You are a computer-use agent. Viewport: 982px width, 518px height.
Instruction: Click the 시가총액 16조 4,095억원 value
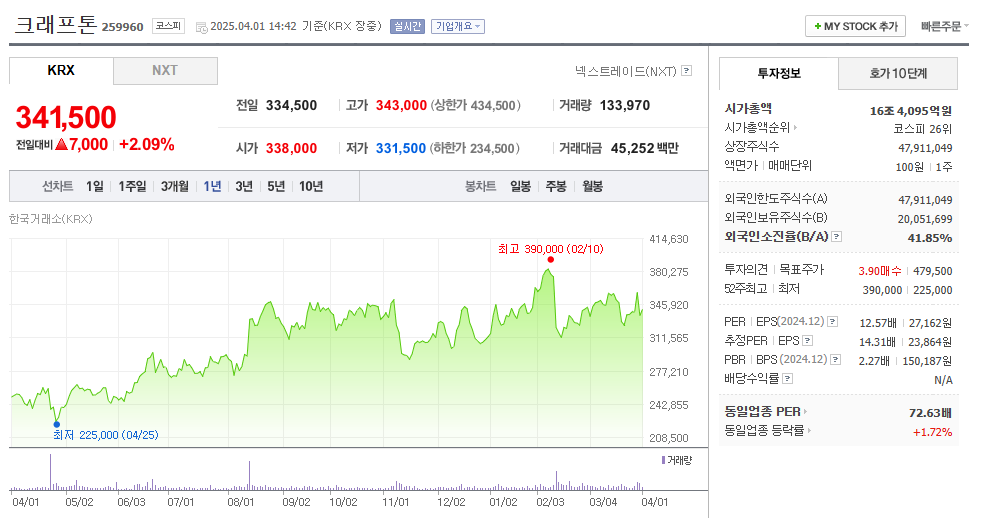[911, 111]
